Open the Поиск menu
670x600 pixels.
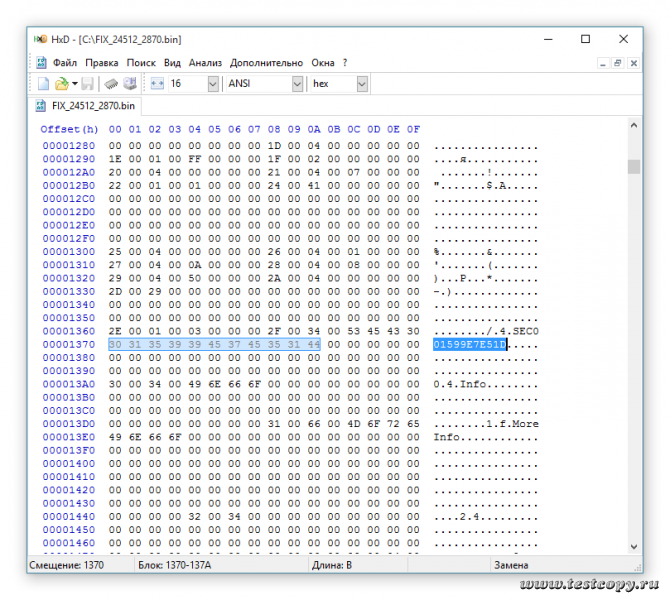click(141, 62)
